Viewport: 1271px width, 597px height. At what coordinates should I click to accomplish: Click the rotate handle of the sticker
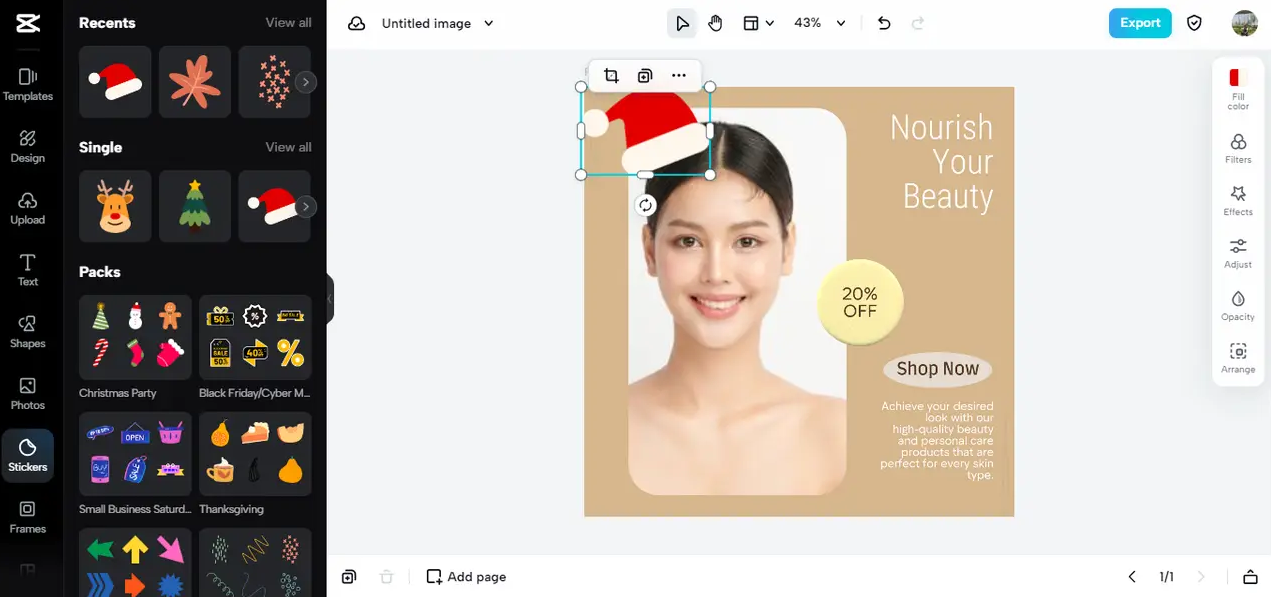(646, 205)
